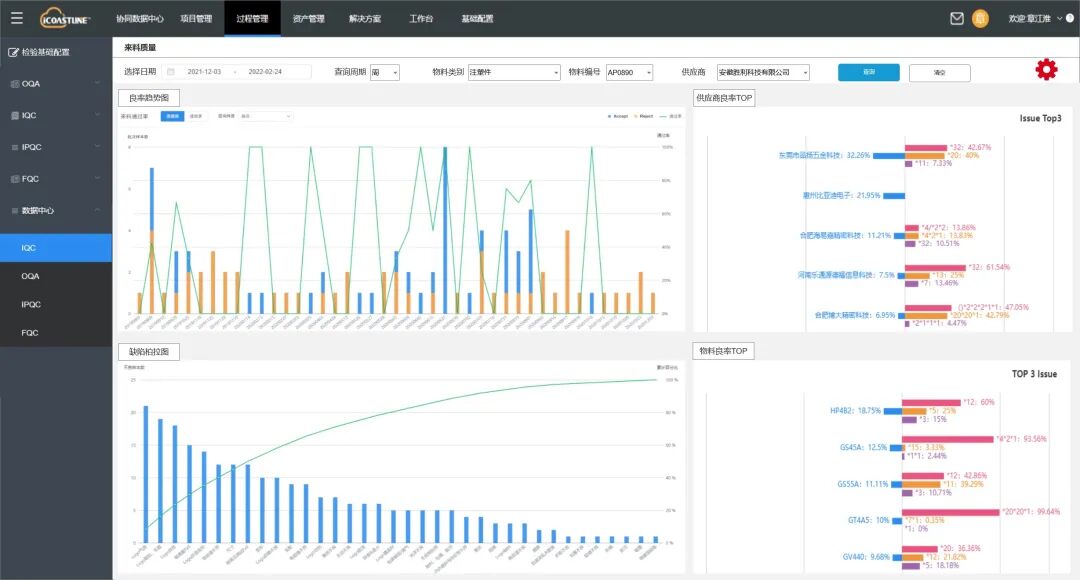The width and height of the screenshot is (1080, 580).
Task: Toggle the Reject legend item
Action: click(643, 116)
